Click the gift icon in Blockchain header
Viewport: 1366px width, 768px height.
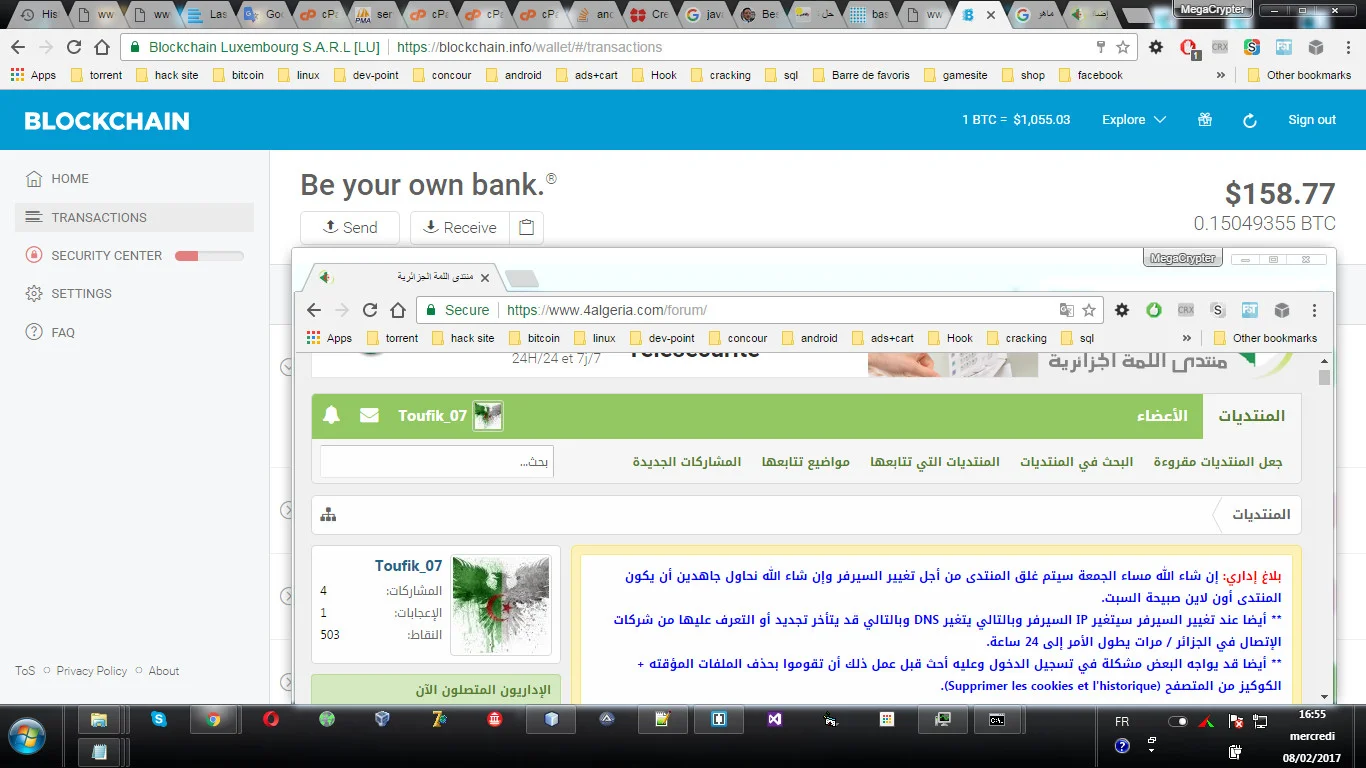click(1205, 120)
